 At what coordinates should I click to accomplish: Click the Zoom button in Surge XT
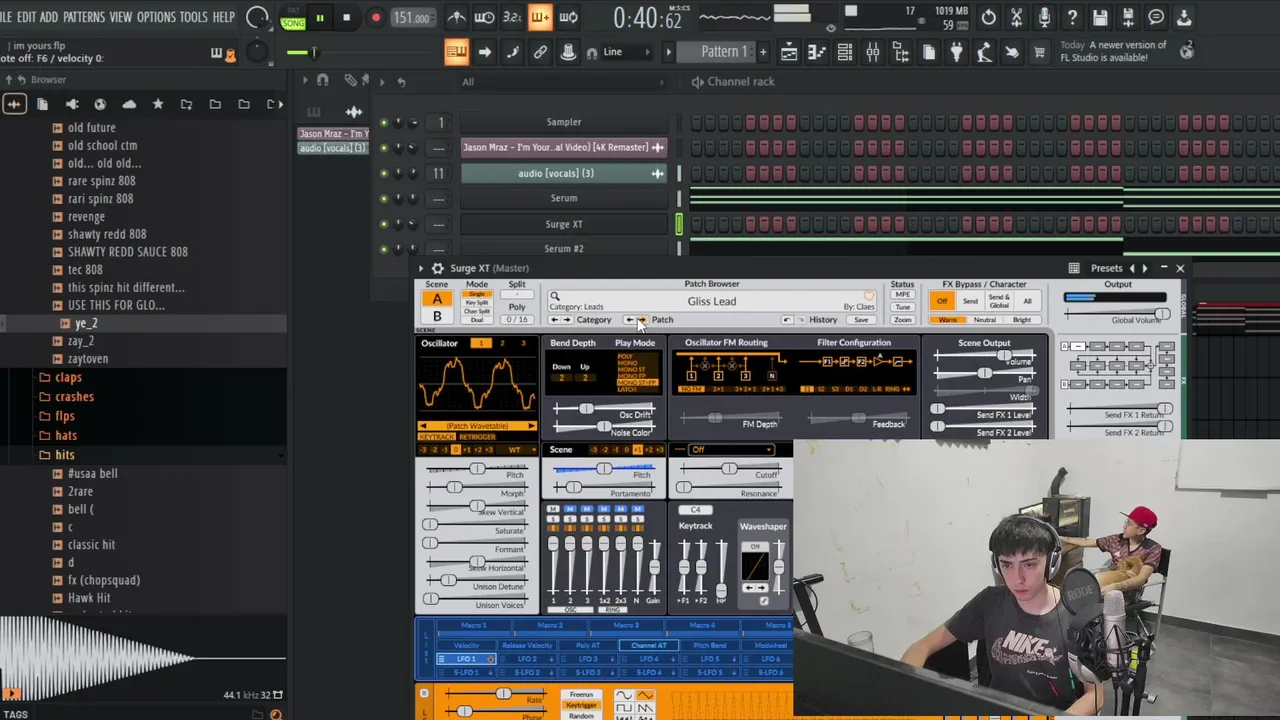pyautogui.click(x=902, y=320)
